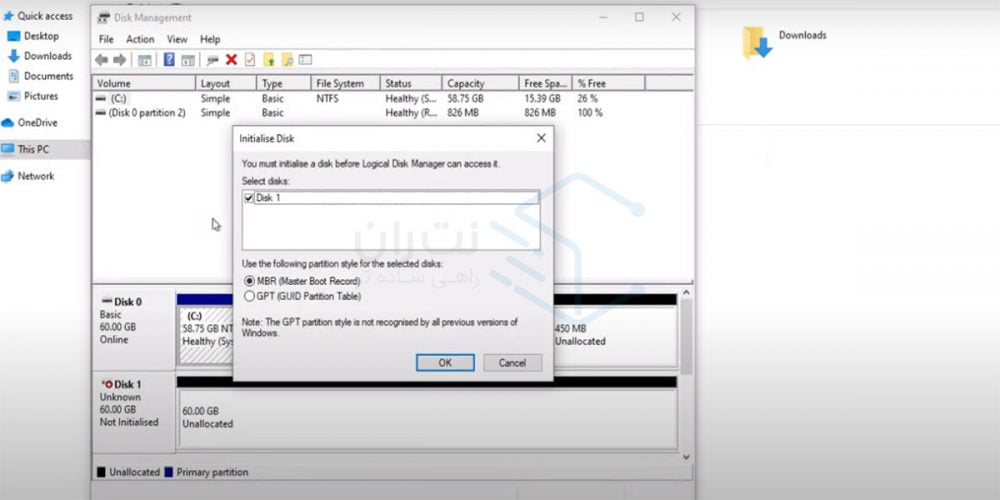The width and height of the screenshot is (1000, 500).
Task: Open the Action menu
Action: coord(140,39)
